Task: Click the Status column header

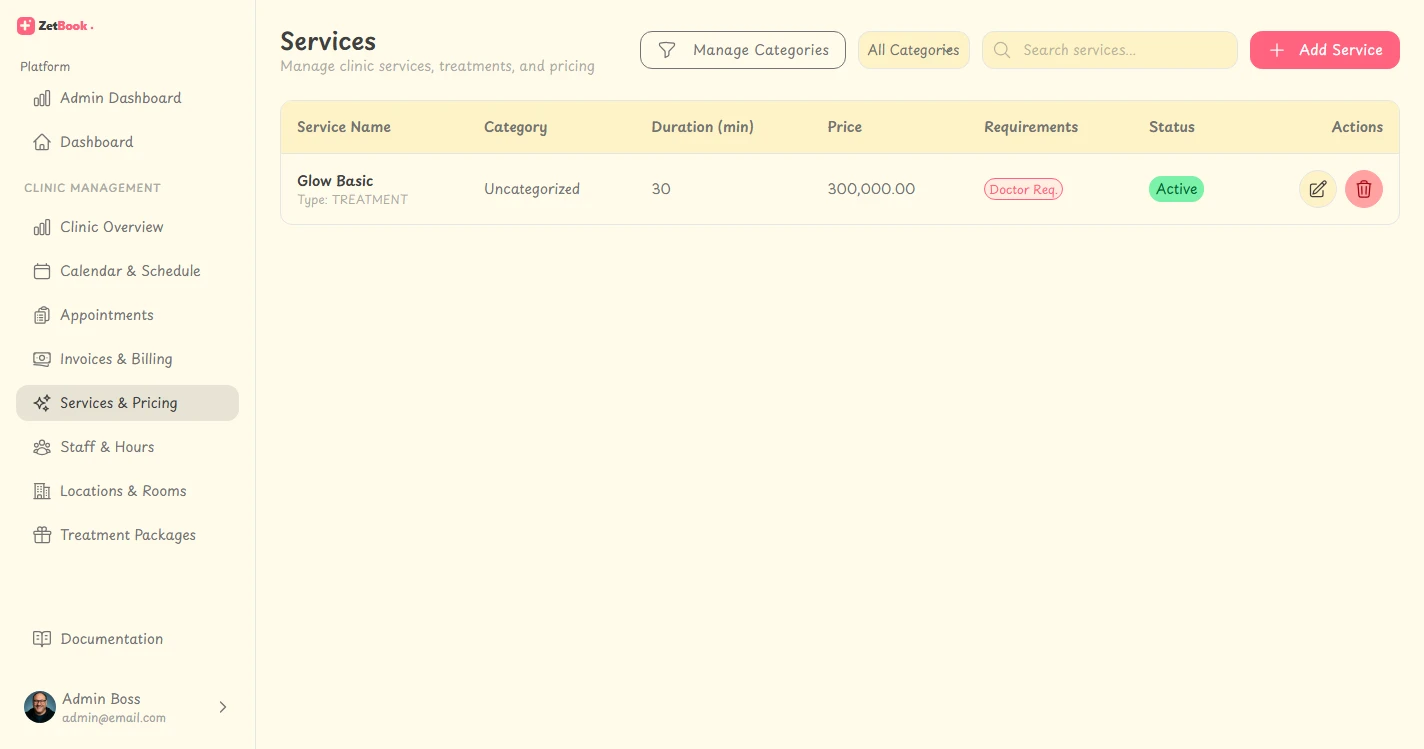Action: coord(1172,127)
